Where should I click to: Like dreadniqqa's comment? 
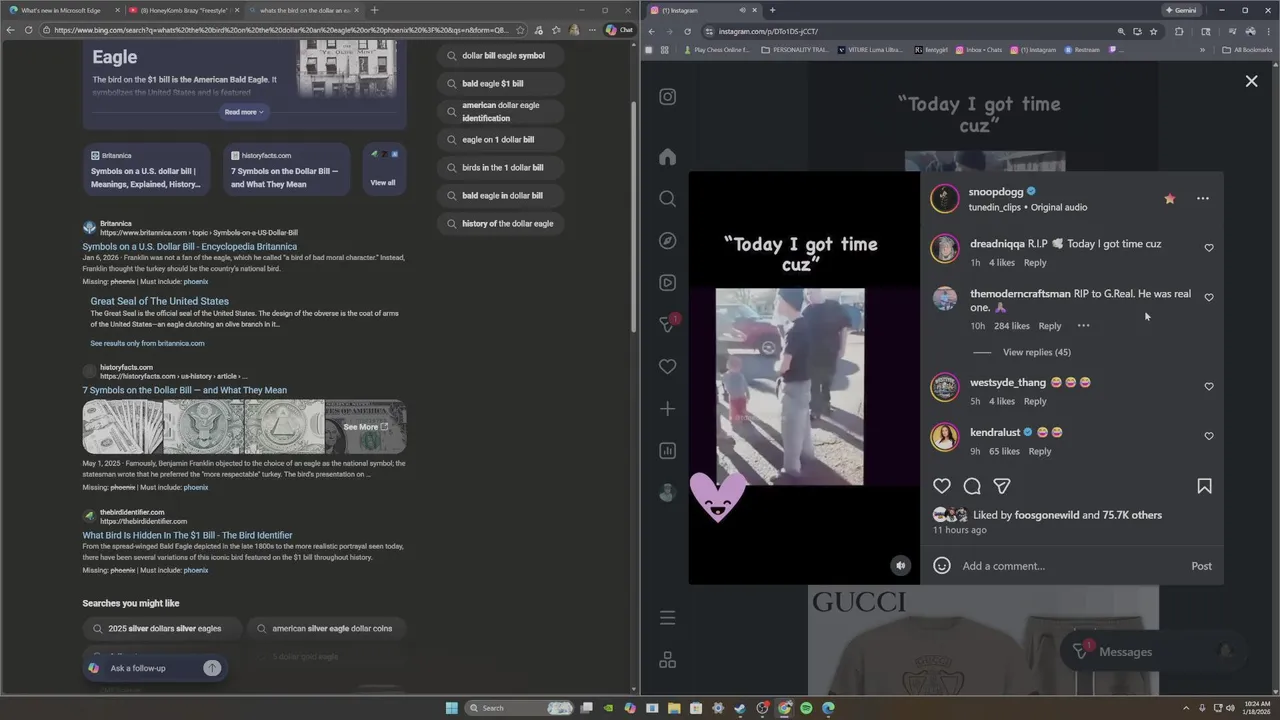(x=1208, y=248)
